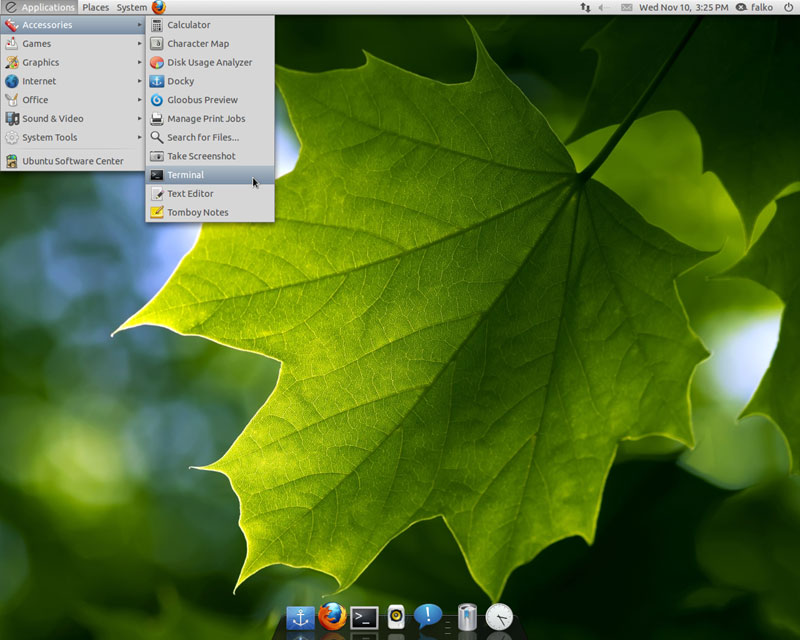
Task: Open the falko user menu
Action: [x=755, y=7]
